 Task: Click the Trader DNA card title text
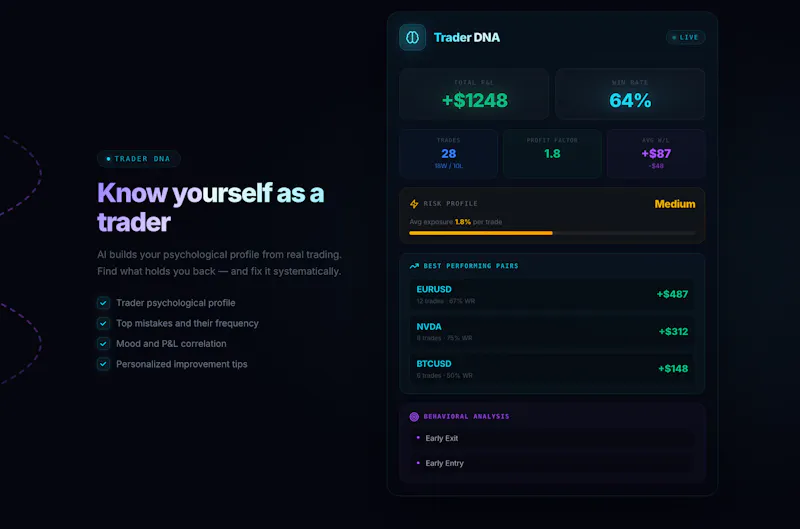(466, 38)
